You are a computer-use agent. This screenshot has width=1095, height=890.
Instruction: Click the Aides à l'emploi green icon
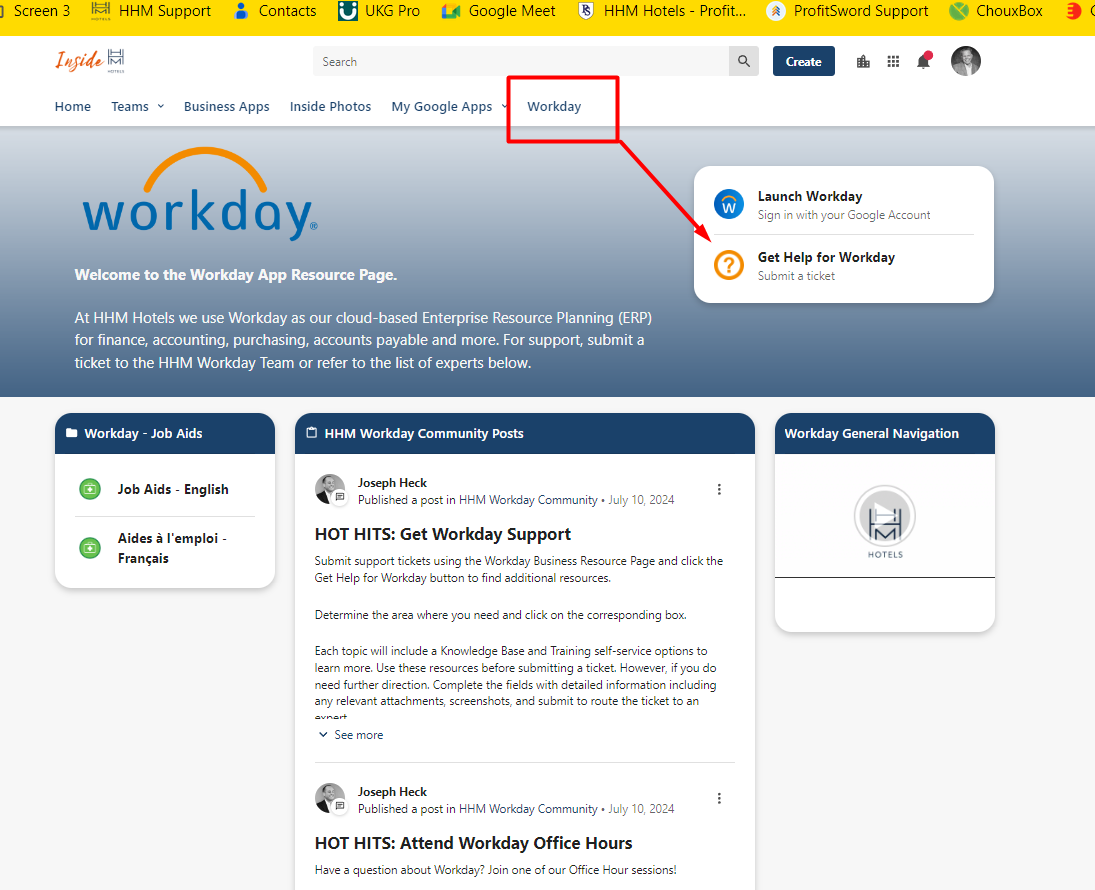pos(90,548)
